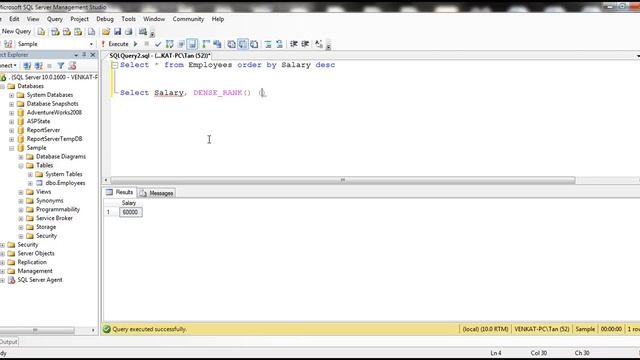Expand the ReportServer database node
Viewport: 640px width, 360px height.
[x=11, y=130]
